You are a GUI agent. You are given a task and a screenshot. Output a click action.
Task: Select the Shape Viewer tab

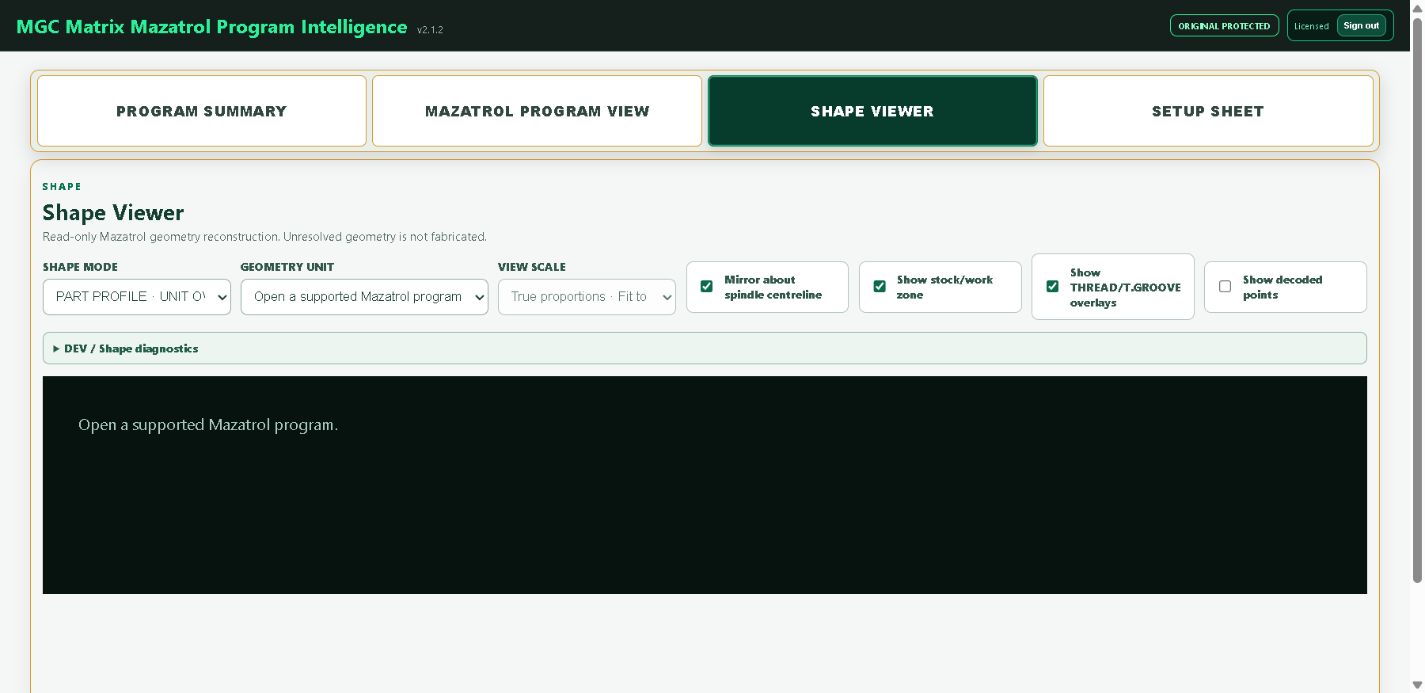[872, 111]
